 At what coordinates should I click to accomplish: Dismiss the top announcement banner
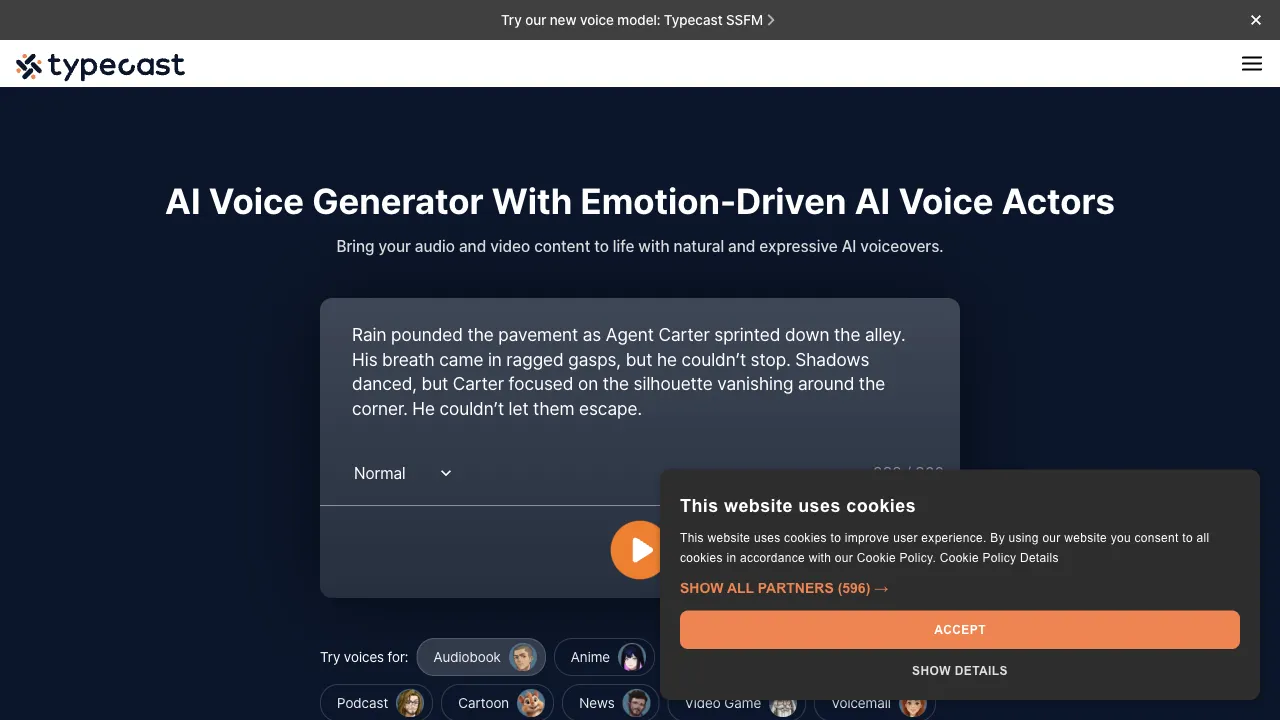[x=1256, y=20]
